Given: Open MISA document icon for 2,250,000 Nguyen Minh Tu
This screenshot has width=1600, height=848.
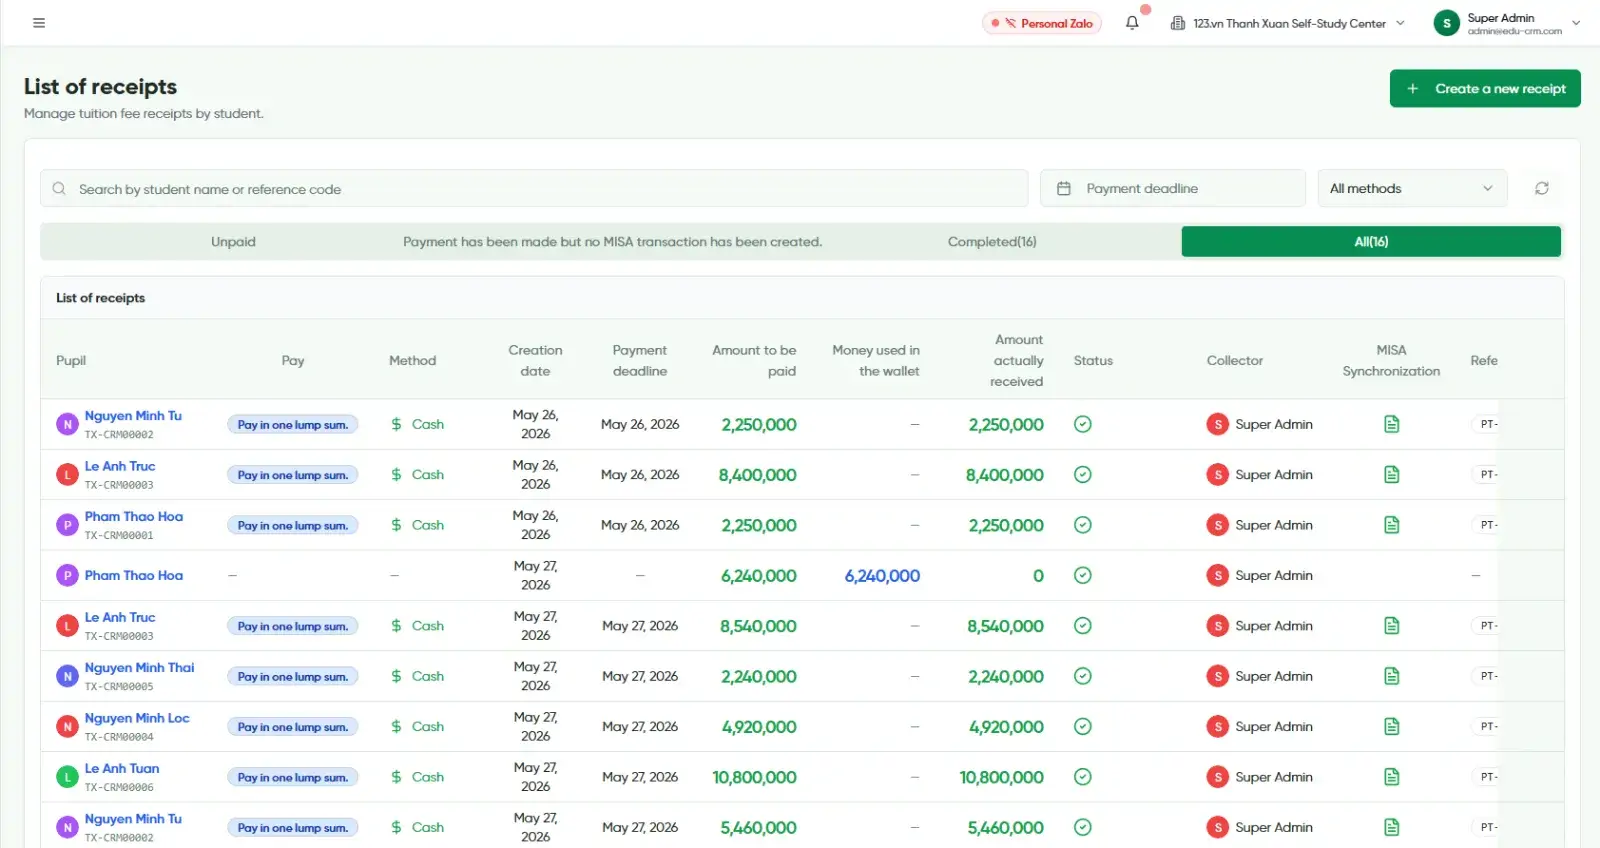Looking at the screenshot, I should (1391, 424).
